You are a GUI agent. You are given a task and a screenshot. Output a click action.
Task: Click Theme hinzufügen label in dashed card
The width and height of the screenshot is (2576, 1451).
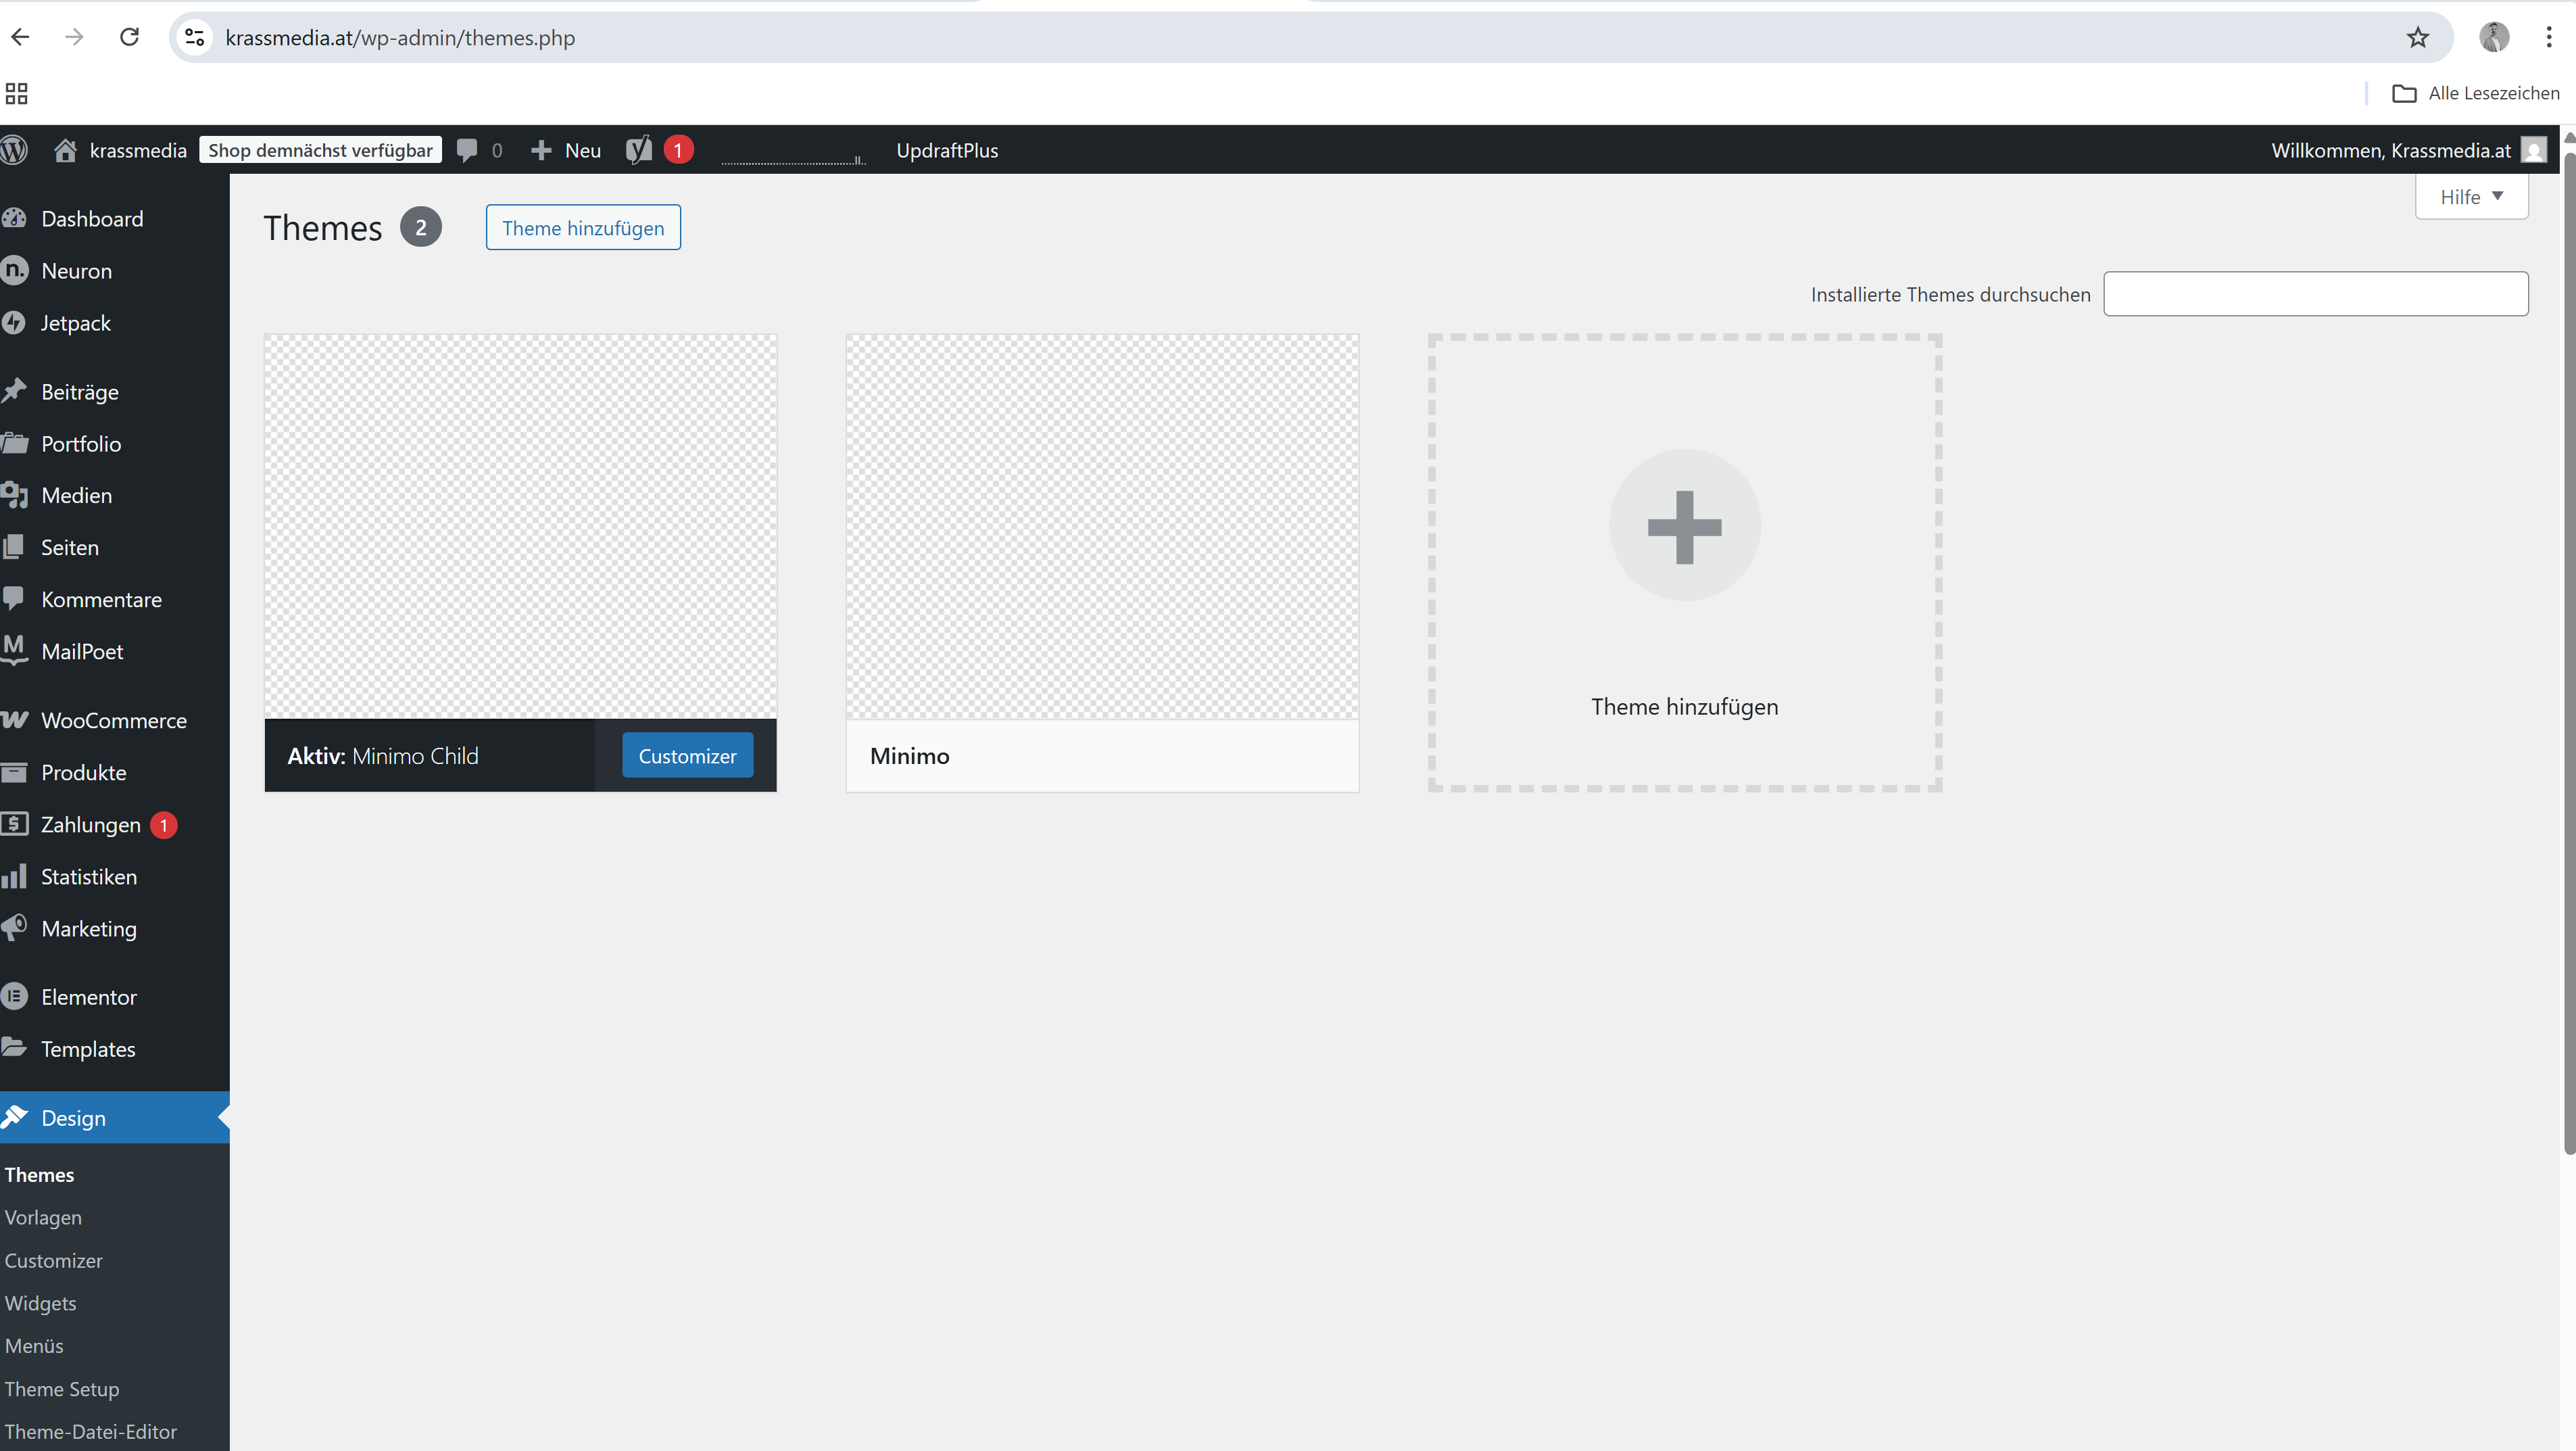1684,707
